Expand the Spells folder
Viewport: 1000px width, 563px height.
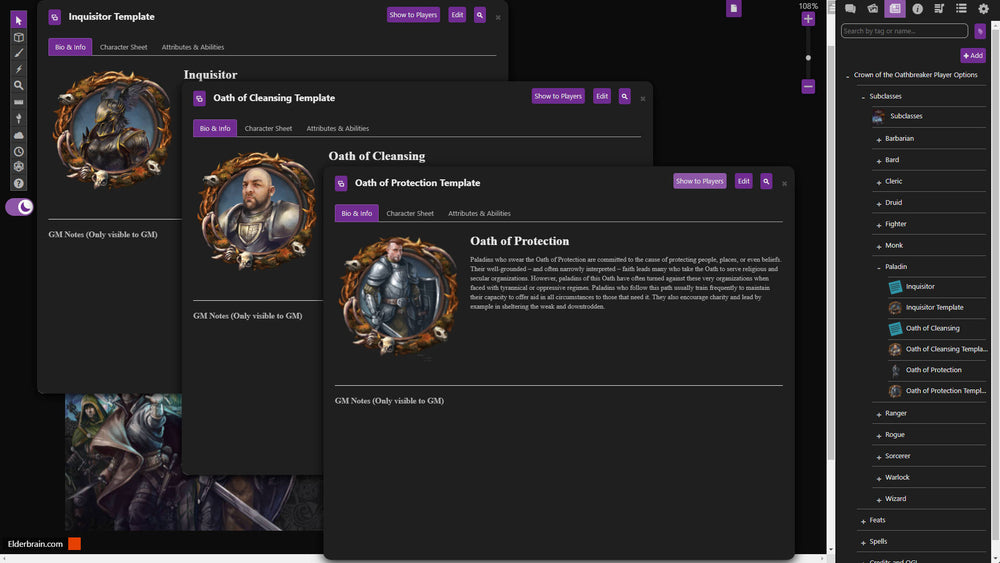coord(862,542)
